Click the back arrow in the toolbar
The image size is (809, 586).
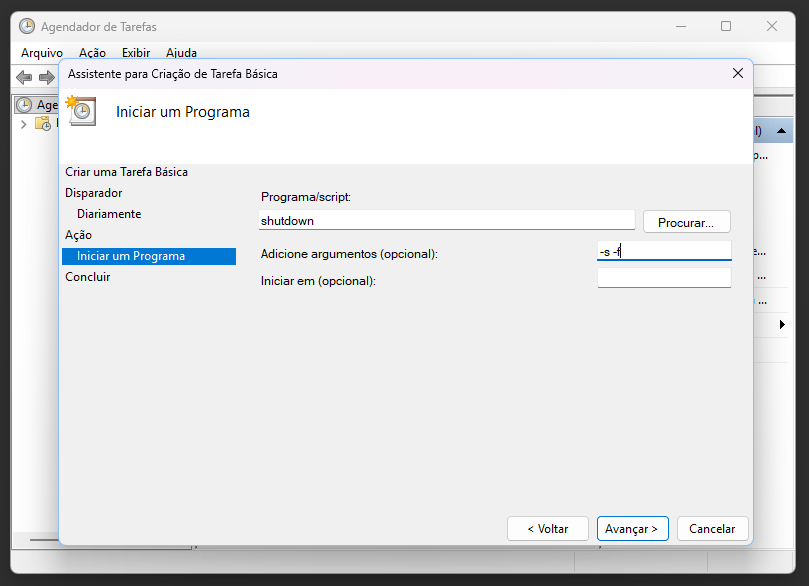pyautogui.click(x=24, y=77)
